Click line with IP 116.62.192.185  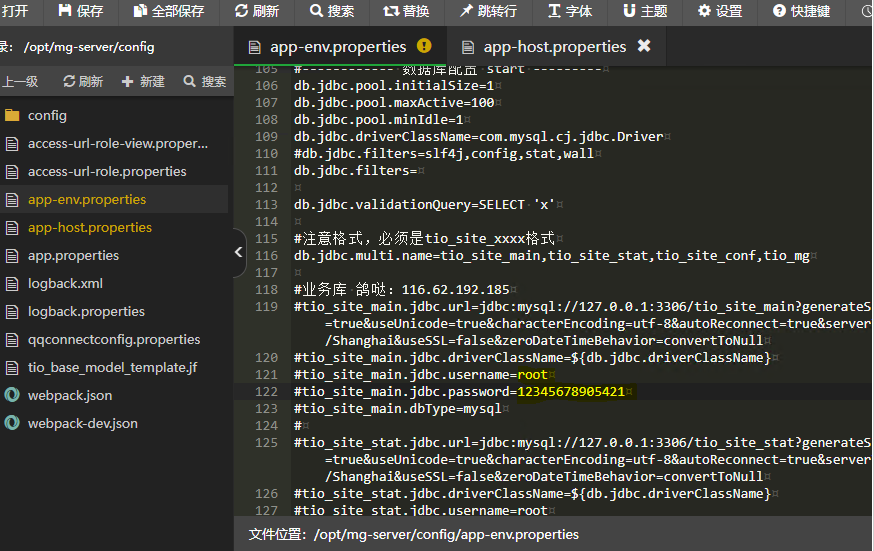(x=401, y=290)
